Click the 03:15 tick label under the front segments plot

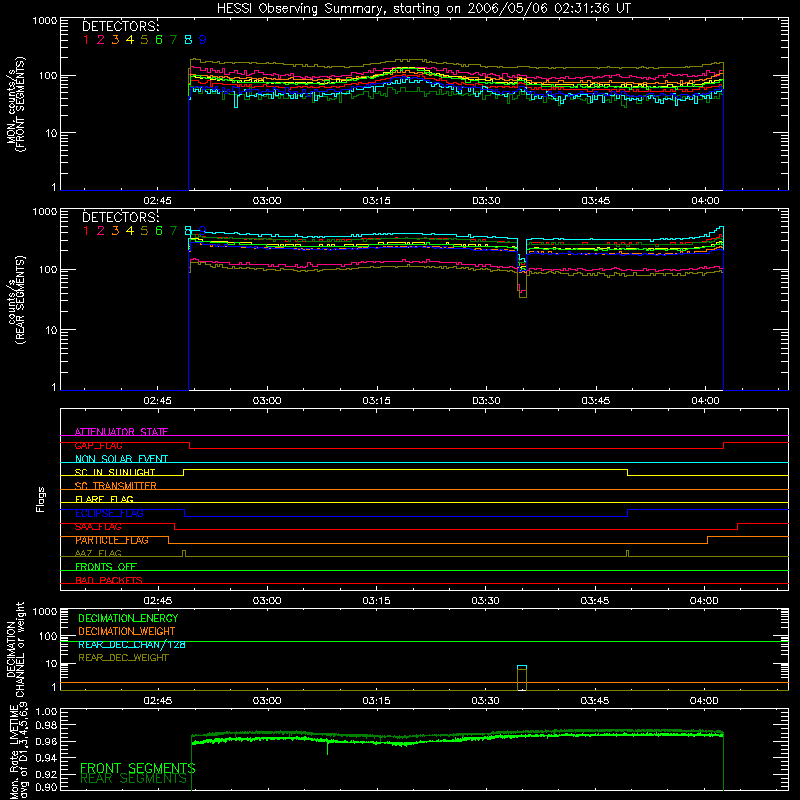click(377, 201)
